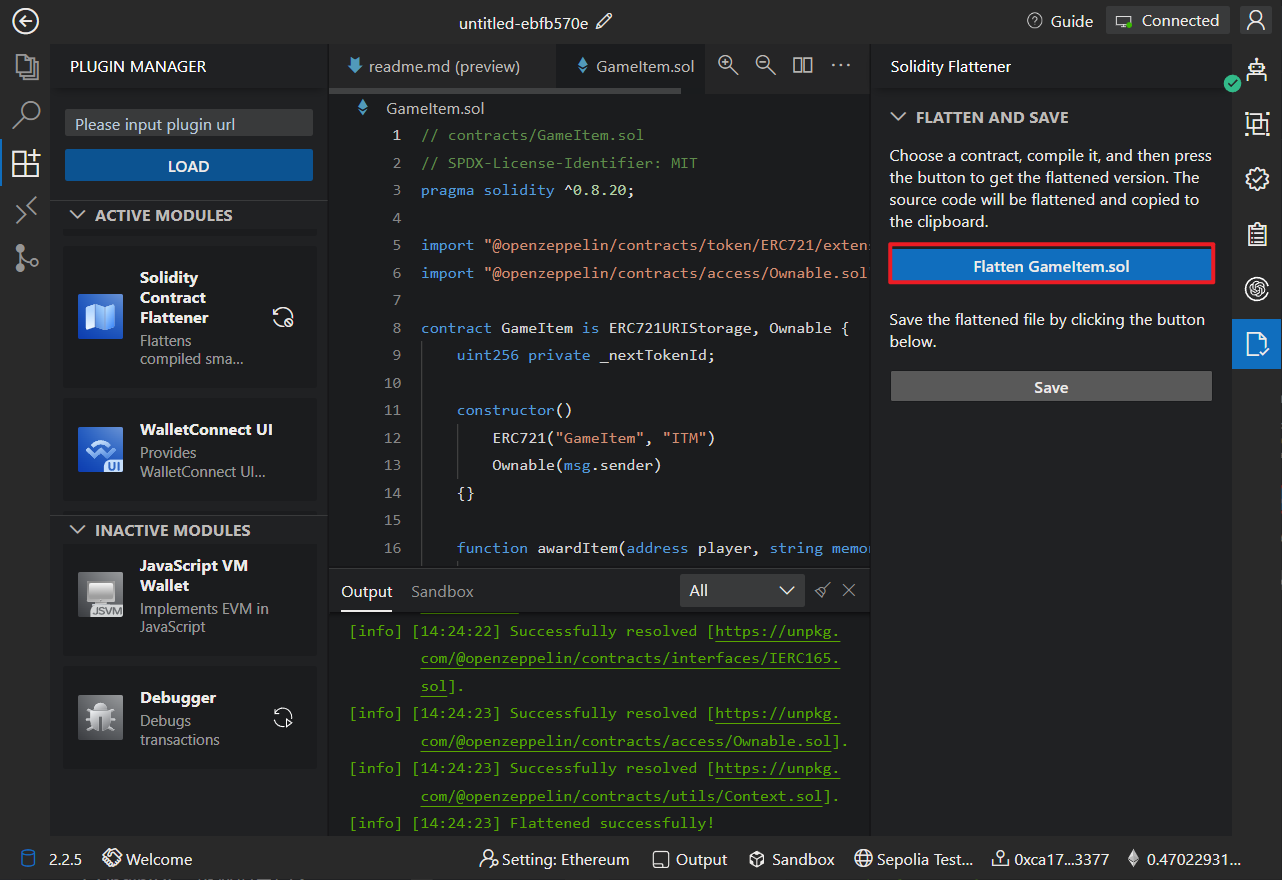Toggle the Debugger module activation
Screen dimensions: 1282x880
pyautogui.click(x=283, y=718)
